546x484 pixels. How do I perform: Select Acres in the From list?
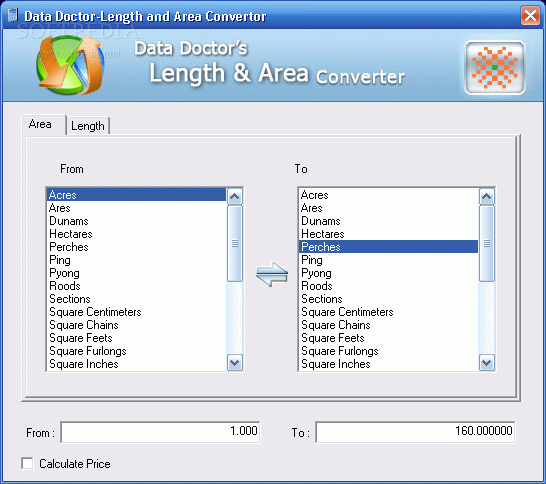136,195
